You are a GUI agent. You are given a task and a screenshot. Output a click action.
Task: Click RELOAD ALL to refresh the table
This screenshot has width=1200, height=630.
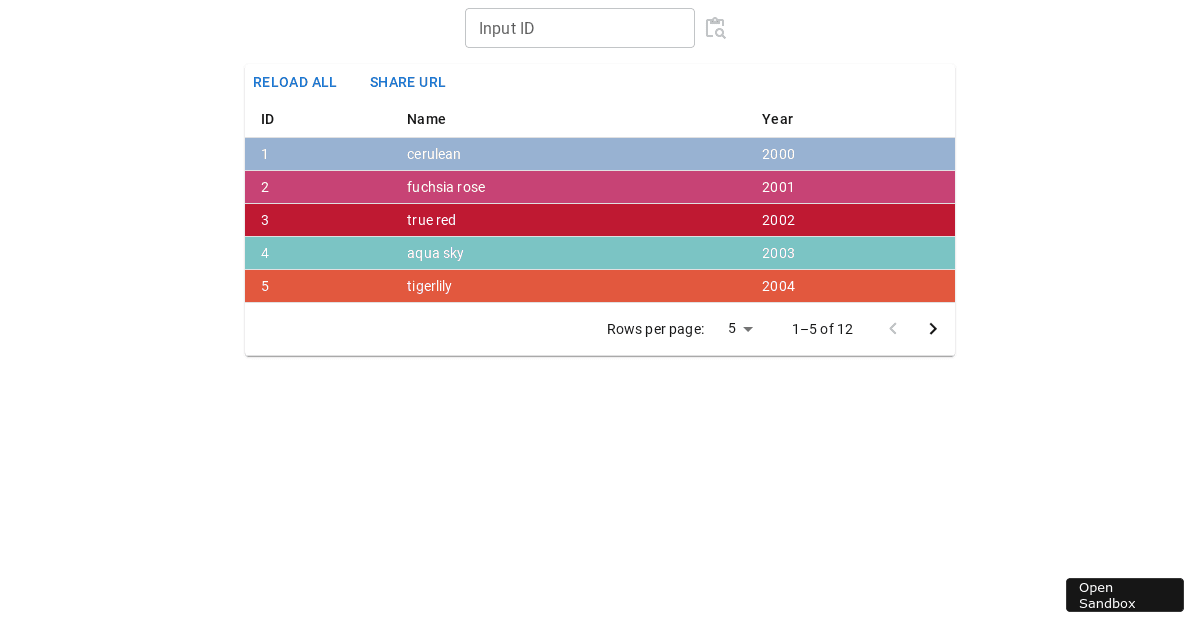click(x=294, y=82)
